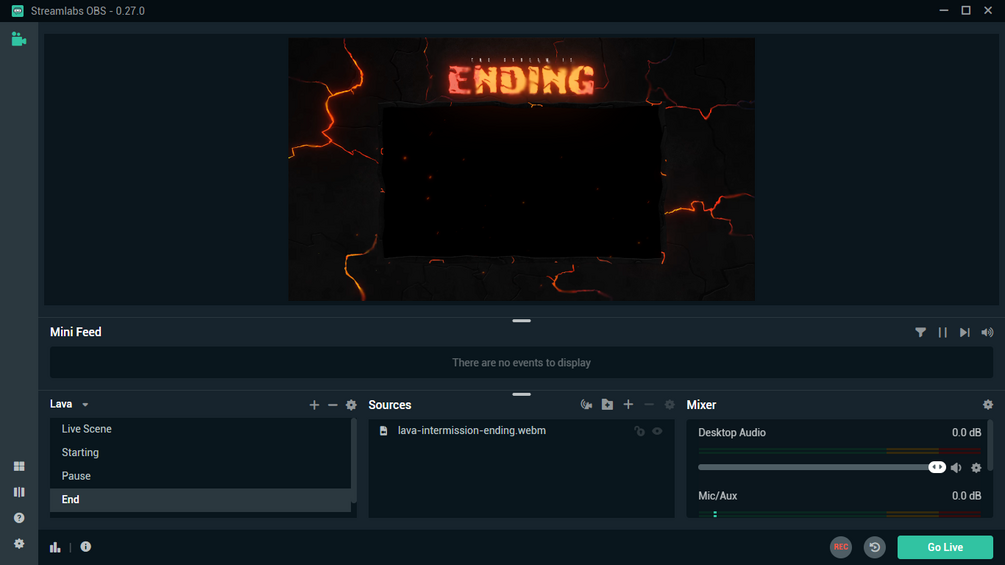Click resize handle above Mini Feed
Viewport: 1005px width, 565px height.
[521, 320]
